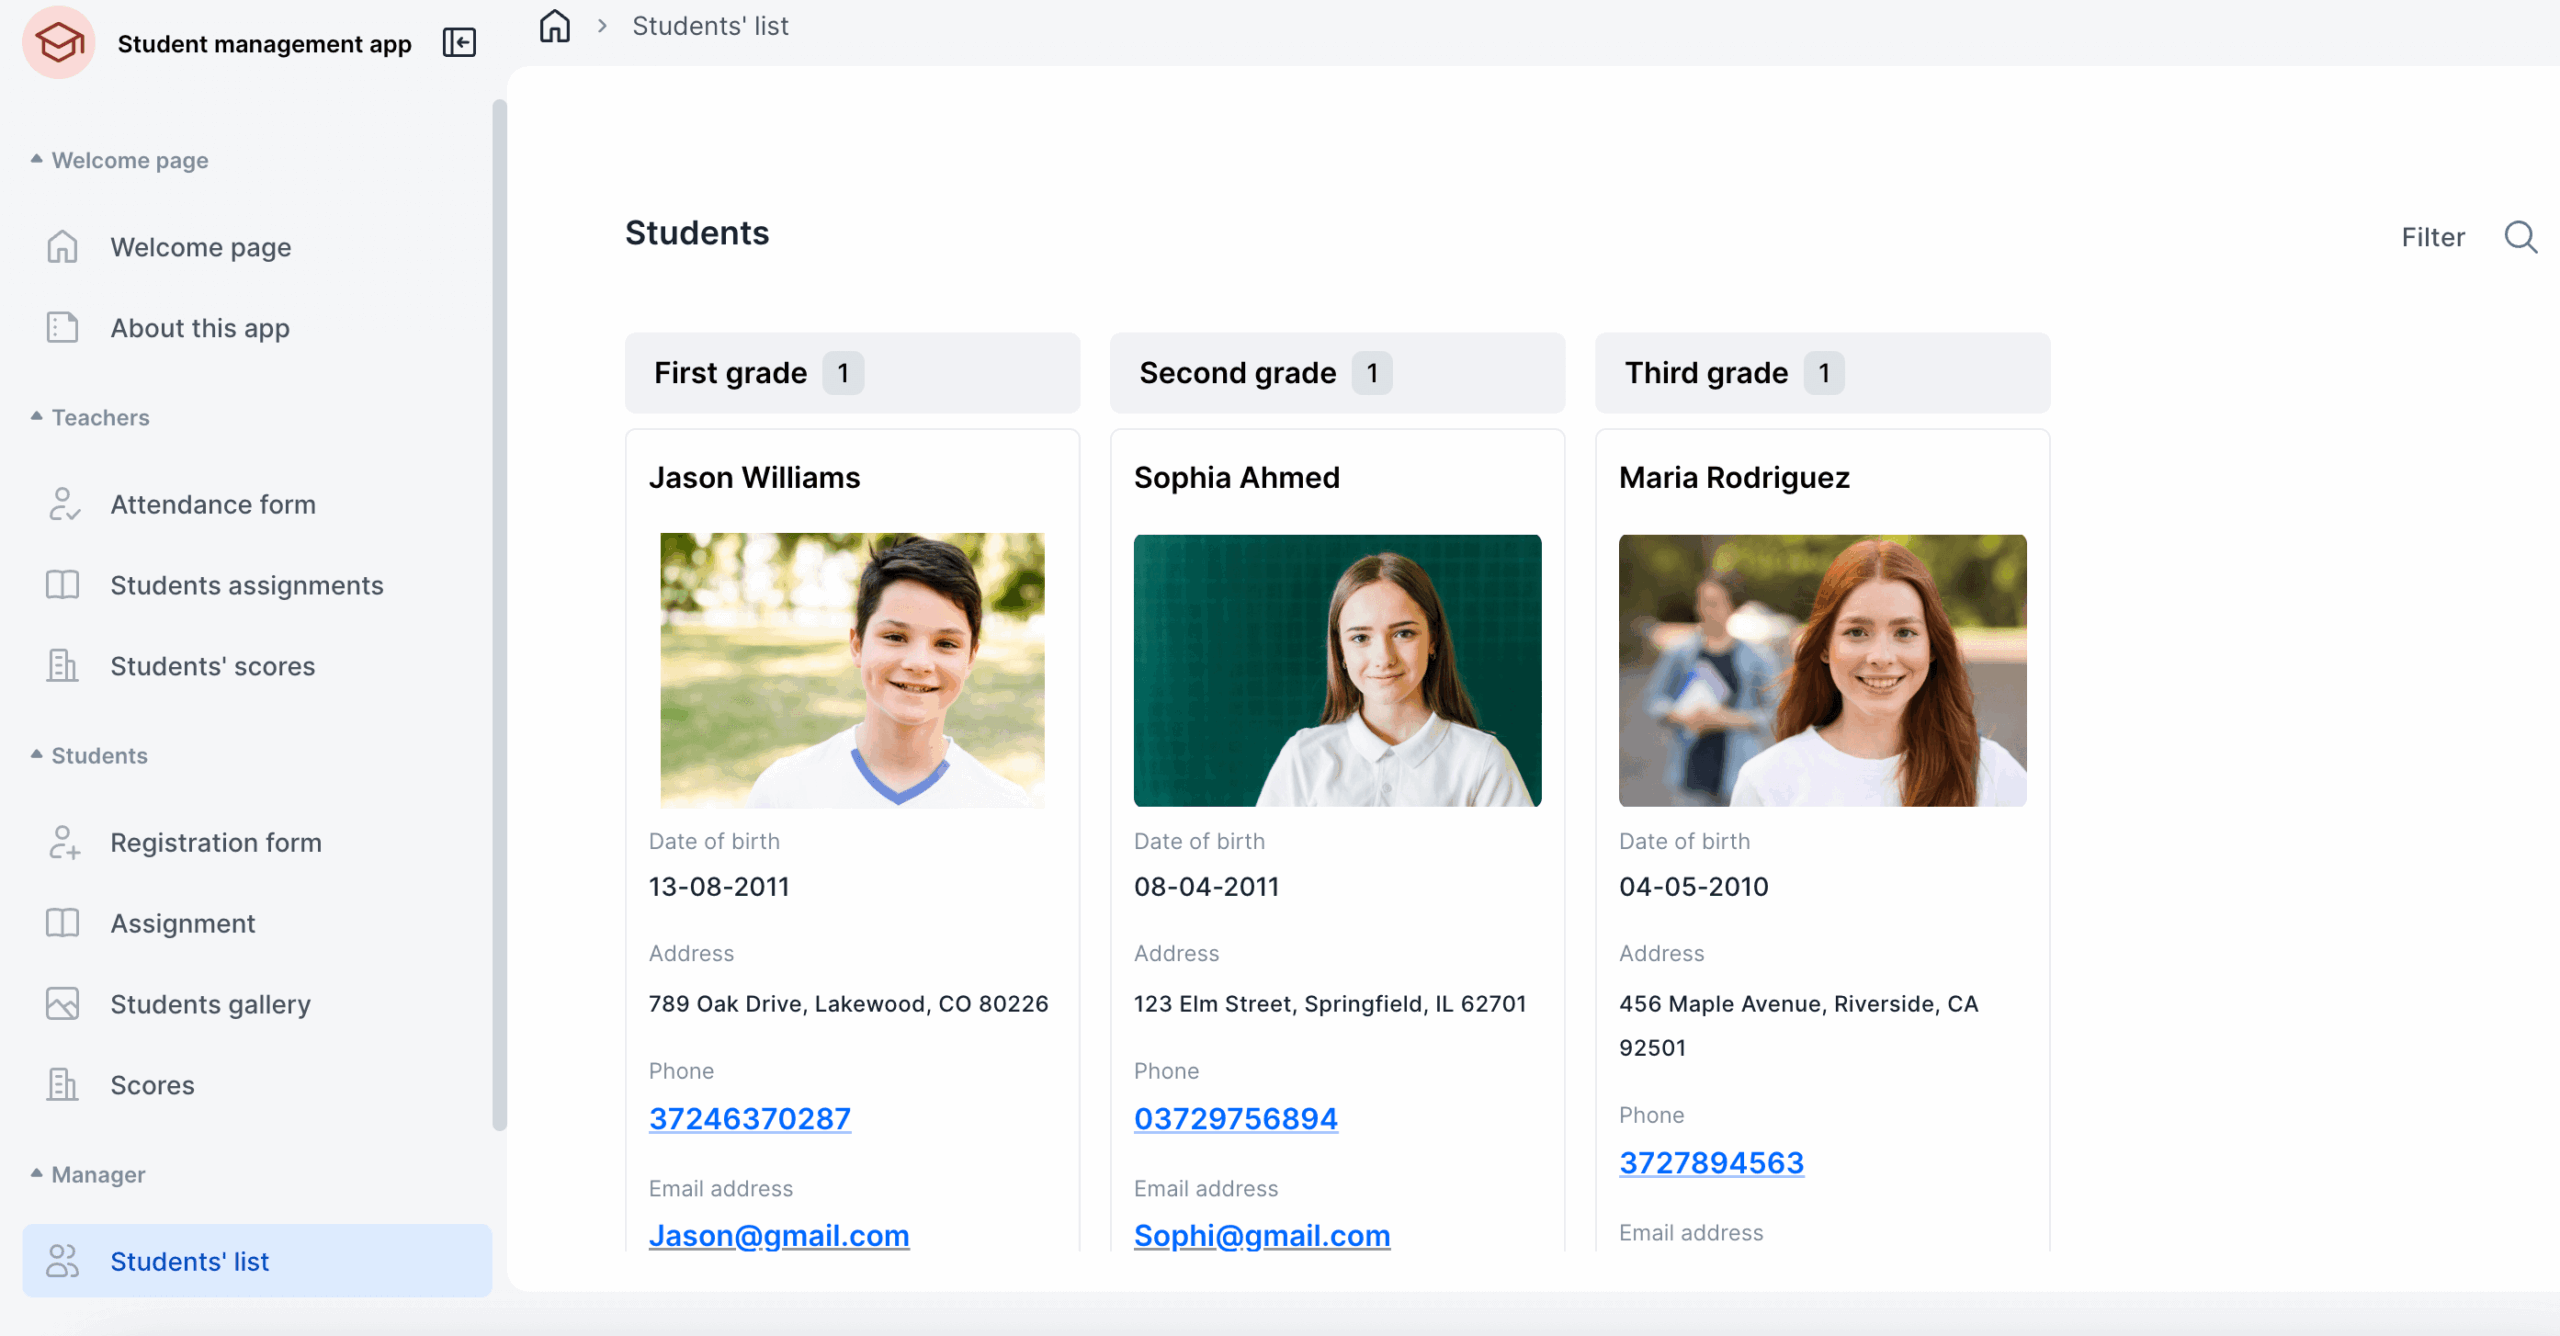Image resolution: width=2560 pixels, height=1336 pixels.
Task: Select Students' list in sidebar
Action: (x=189, y=1261)
